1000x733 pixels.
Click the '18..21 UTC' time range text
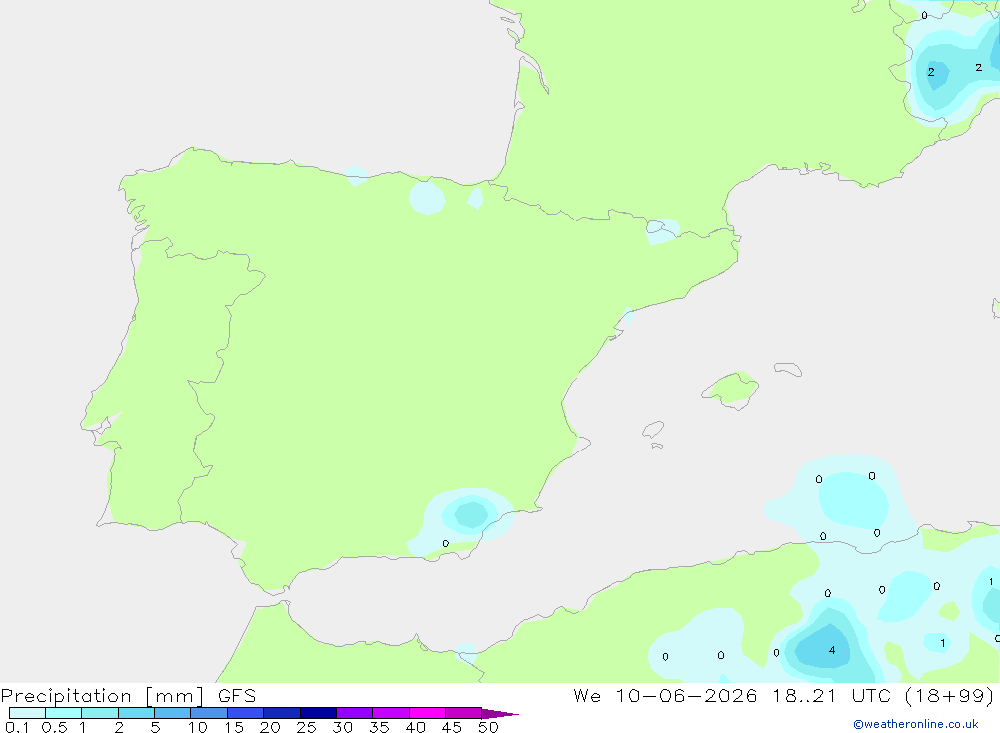[832, 695]
